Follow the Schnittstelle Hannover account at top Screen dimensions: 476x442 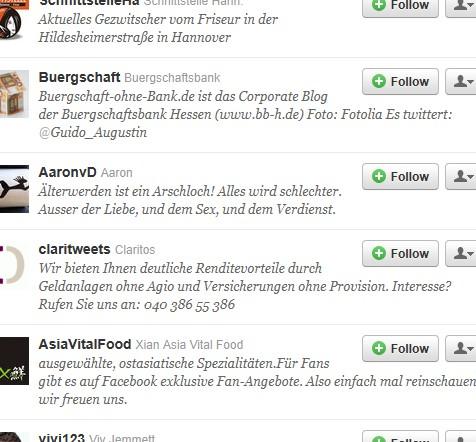400,6
